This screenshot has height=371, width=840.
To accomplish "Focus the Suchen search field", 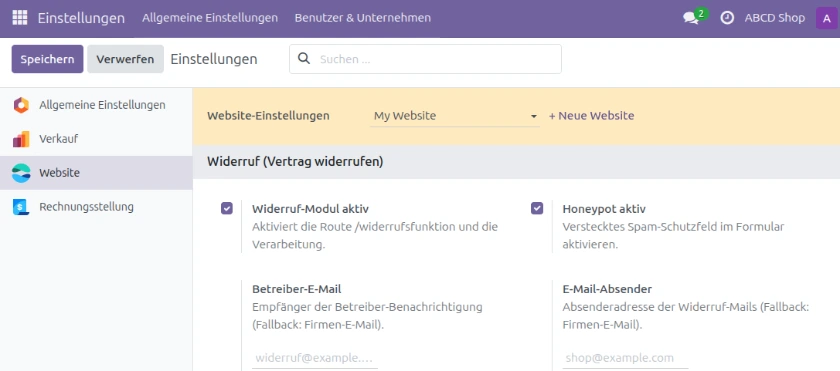I will point(425,59).
